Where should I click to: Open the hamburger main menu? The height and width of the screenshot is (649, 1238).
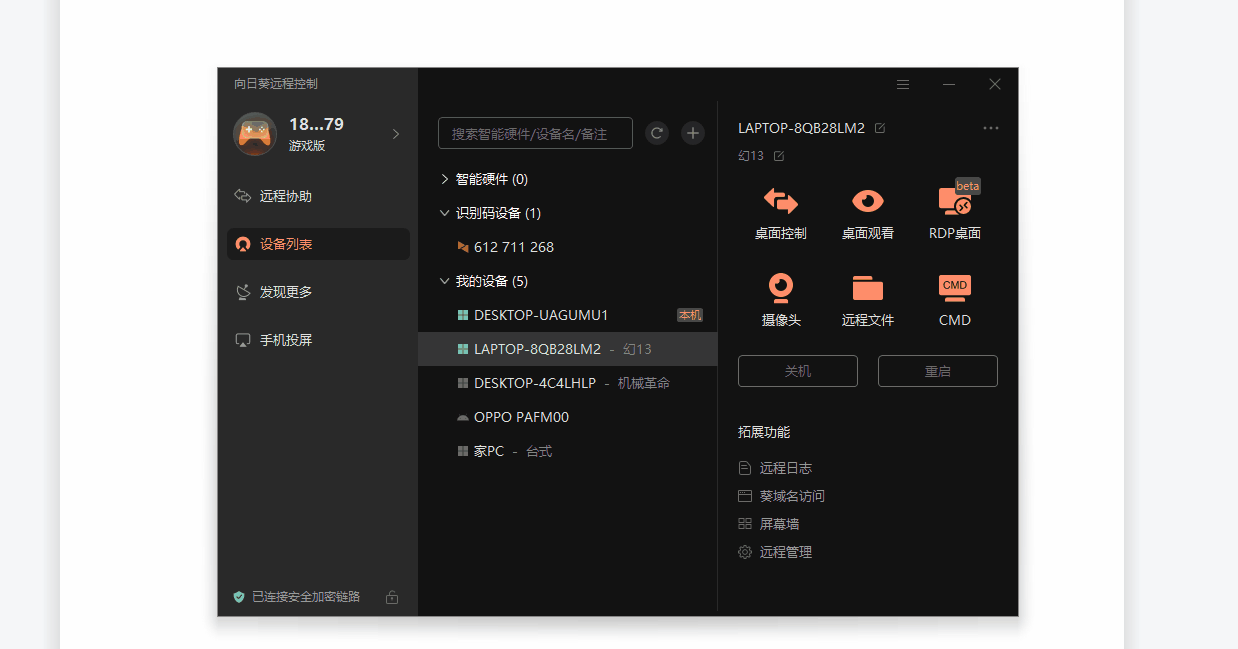[903, 84]
